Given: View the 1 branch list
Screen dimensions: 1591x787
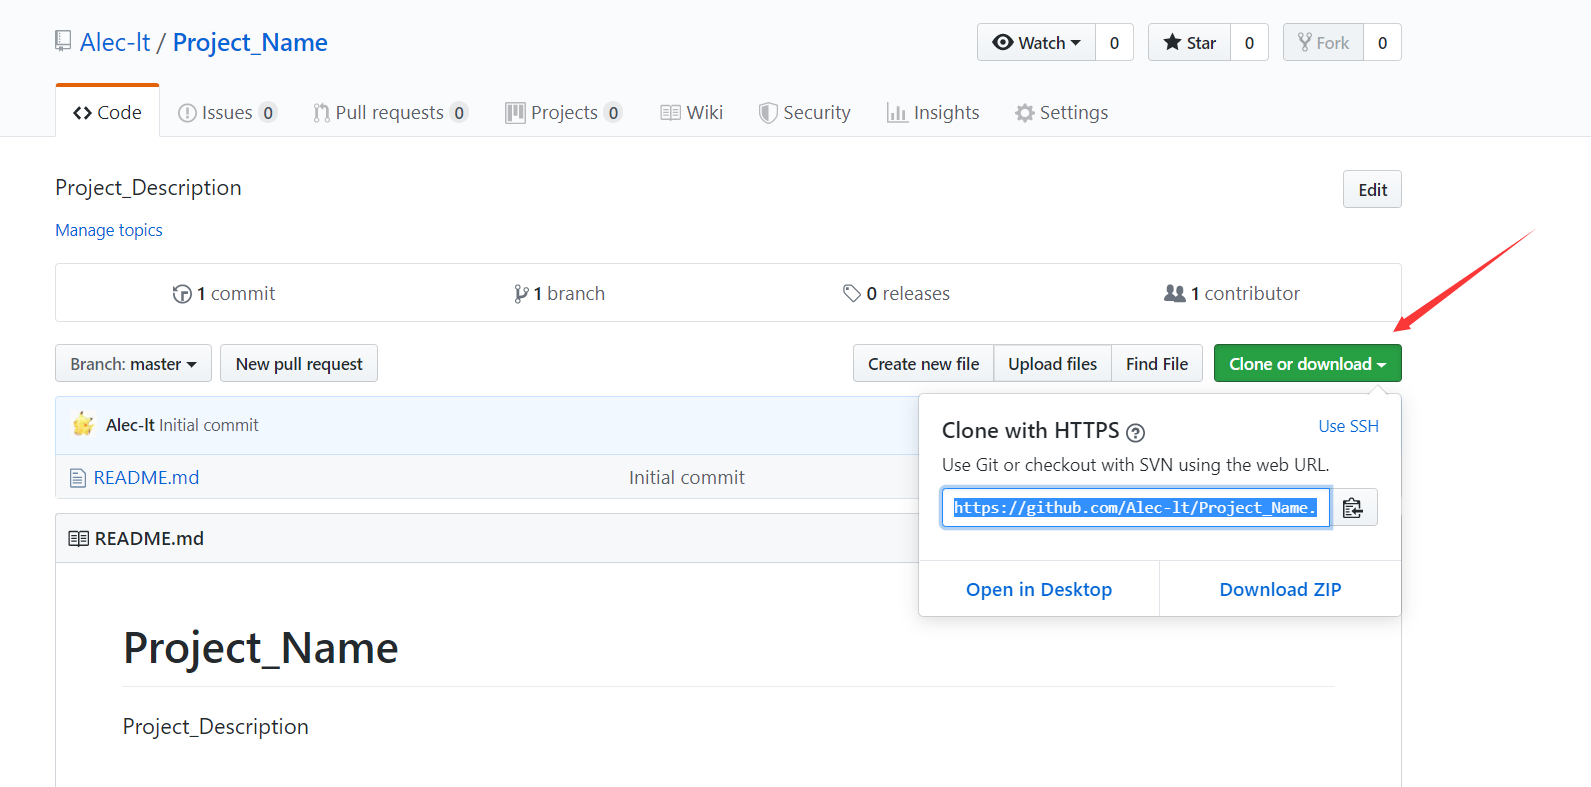Looking at the screenshot, I should [559, 294].
